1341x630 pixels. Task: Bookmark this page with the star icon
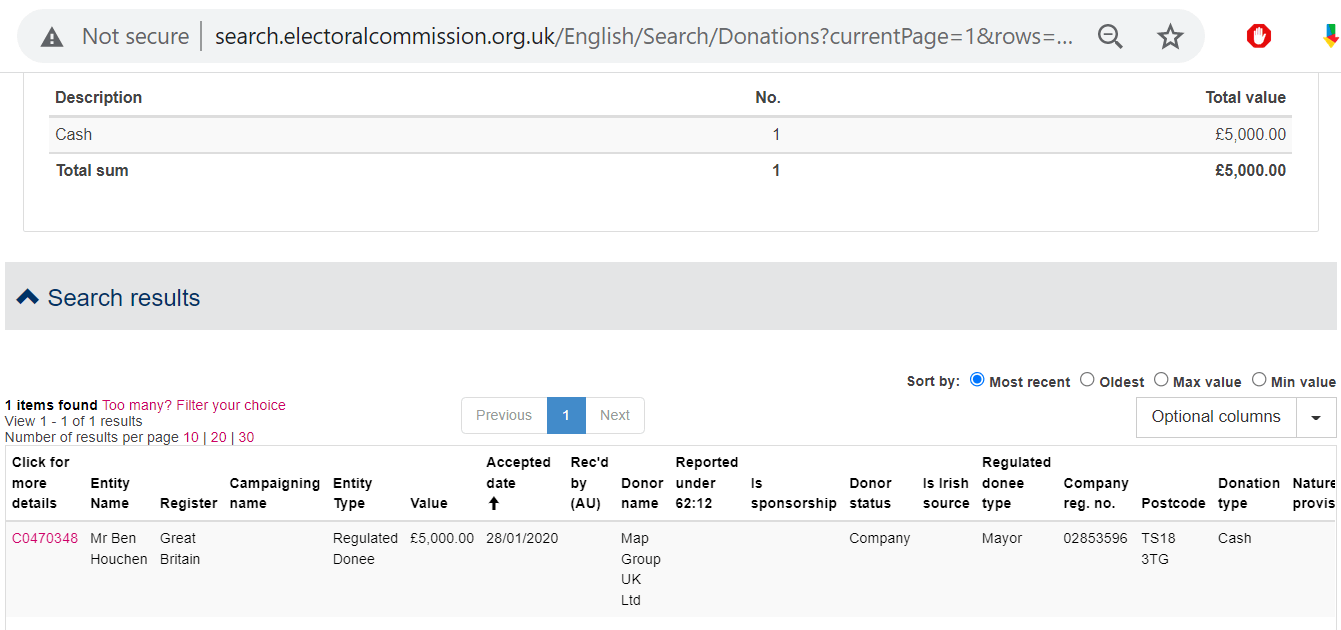coord(1170,37)
